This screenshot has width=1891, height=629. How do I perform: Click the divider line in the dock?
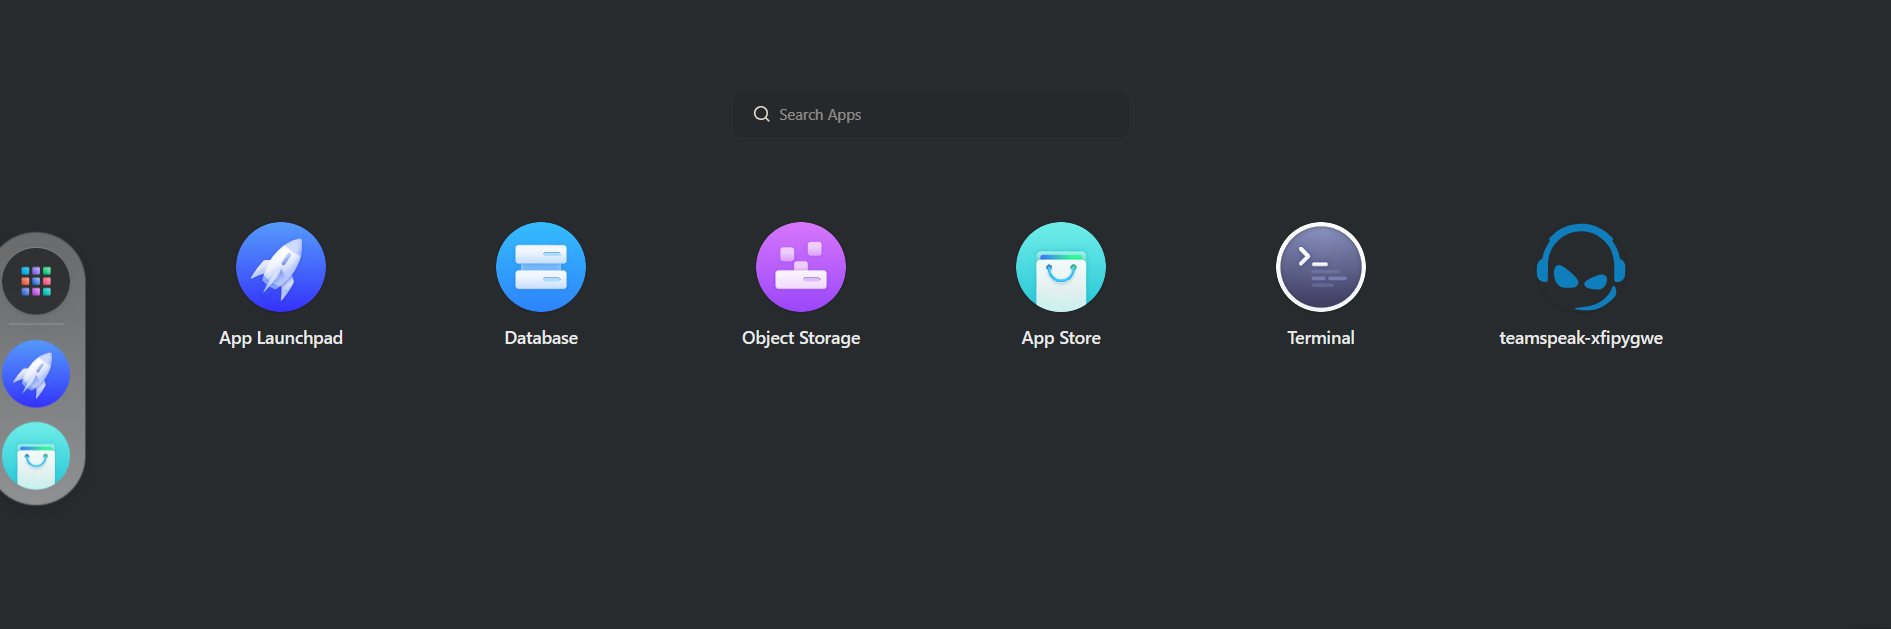36,324
